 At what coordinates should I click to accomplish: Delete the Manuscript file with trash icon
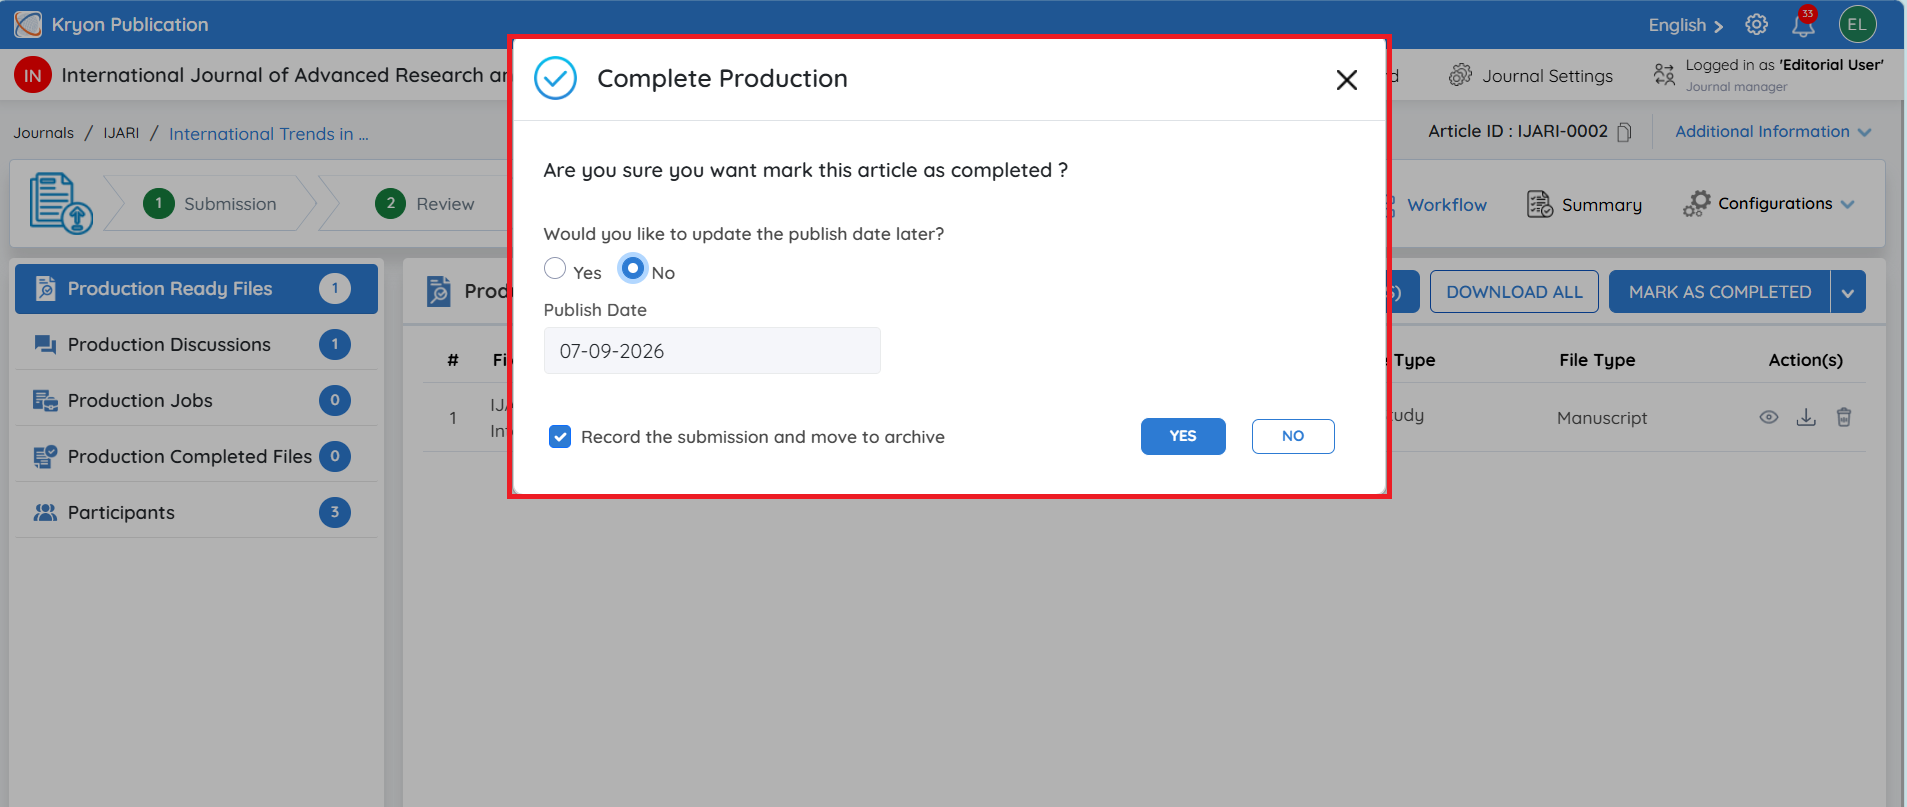click(1844, 417)
